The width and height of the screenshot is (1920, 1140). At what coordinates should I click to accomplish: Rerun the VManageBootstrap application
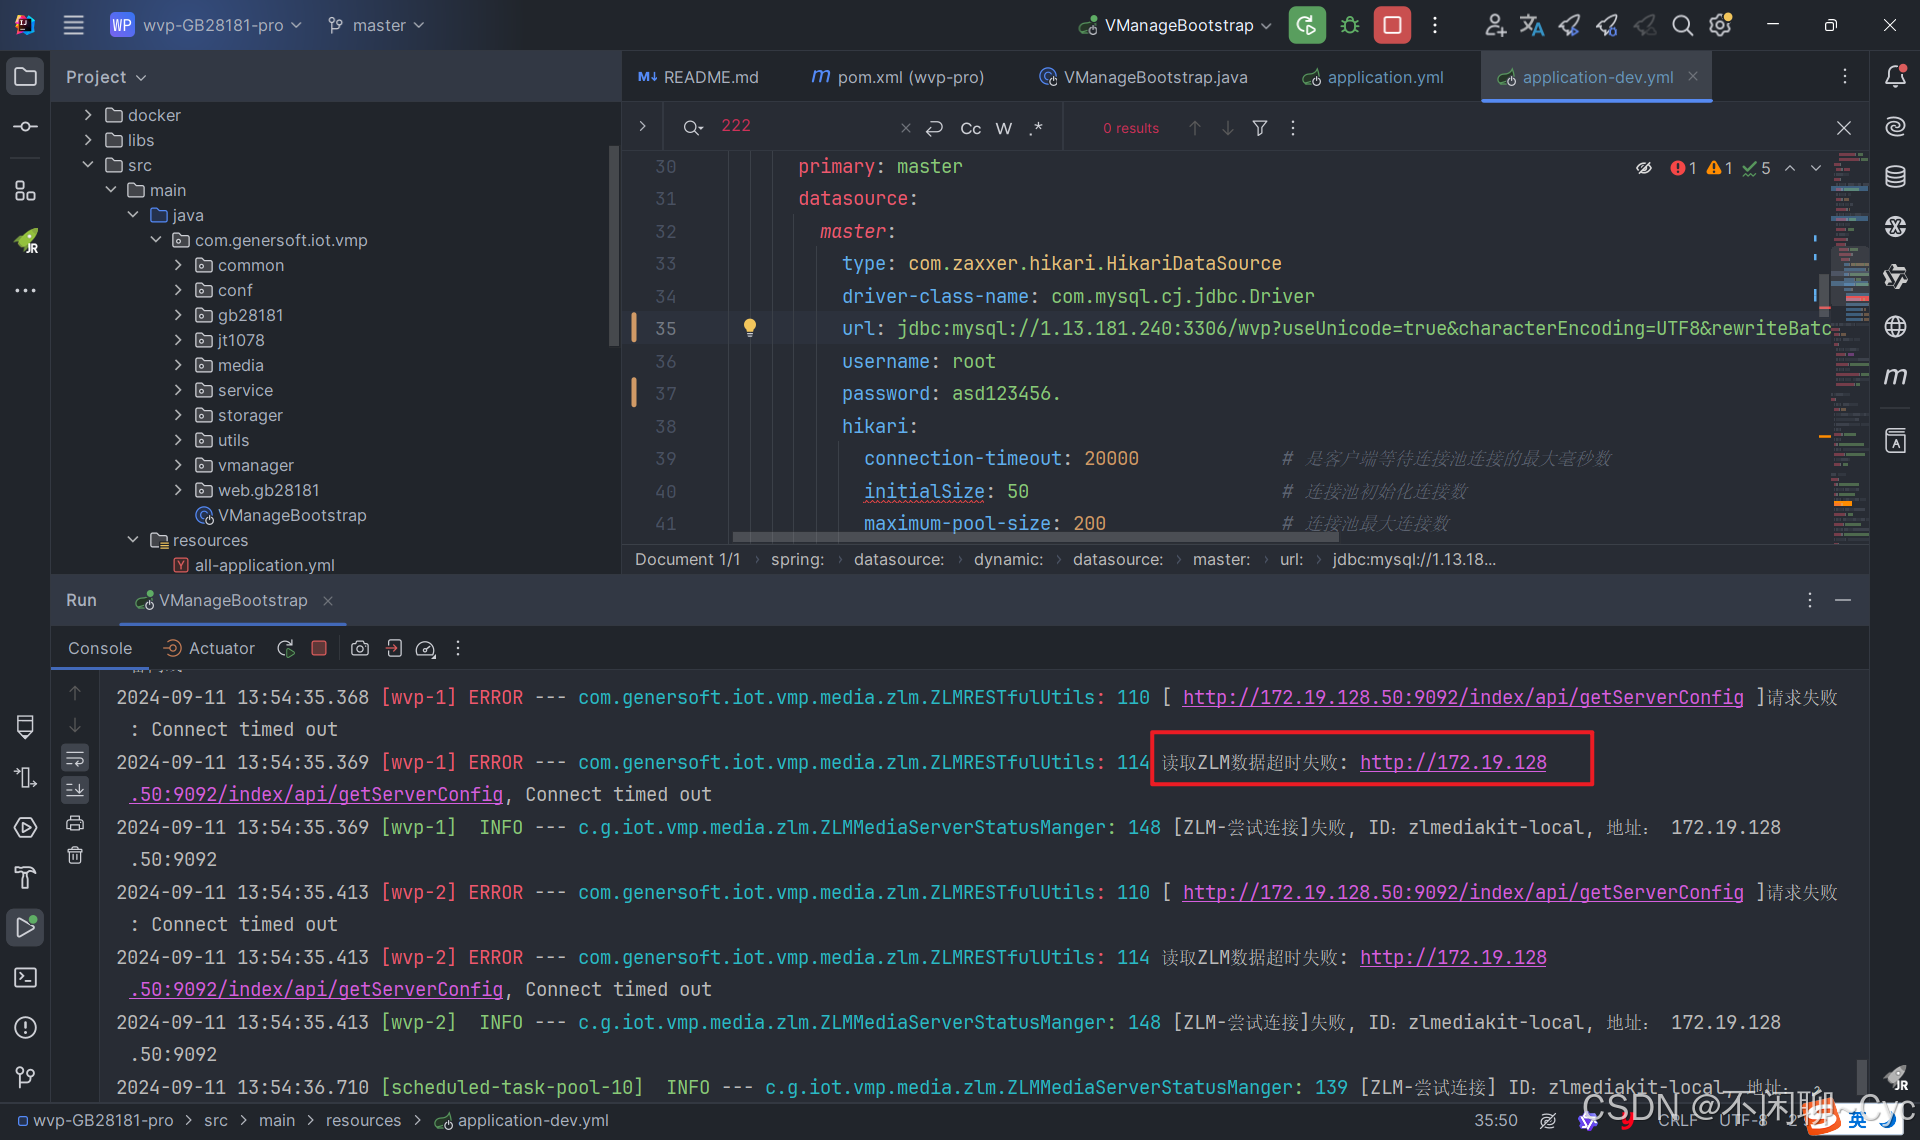point(1307,25)
